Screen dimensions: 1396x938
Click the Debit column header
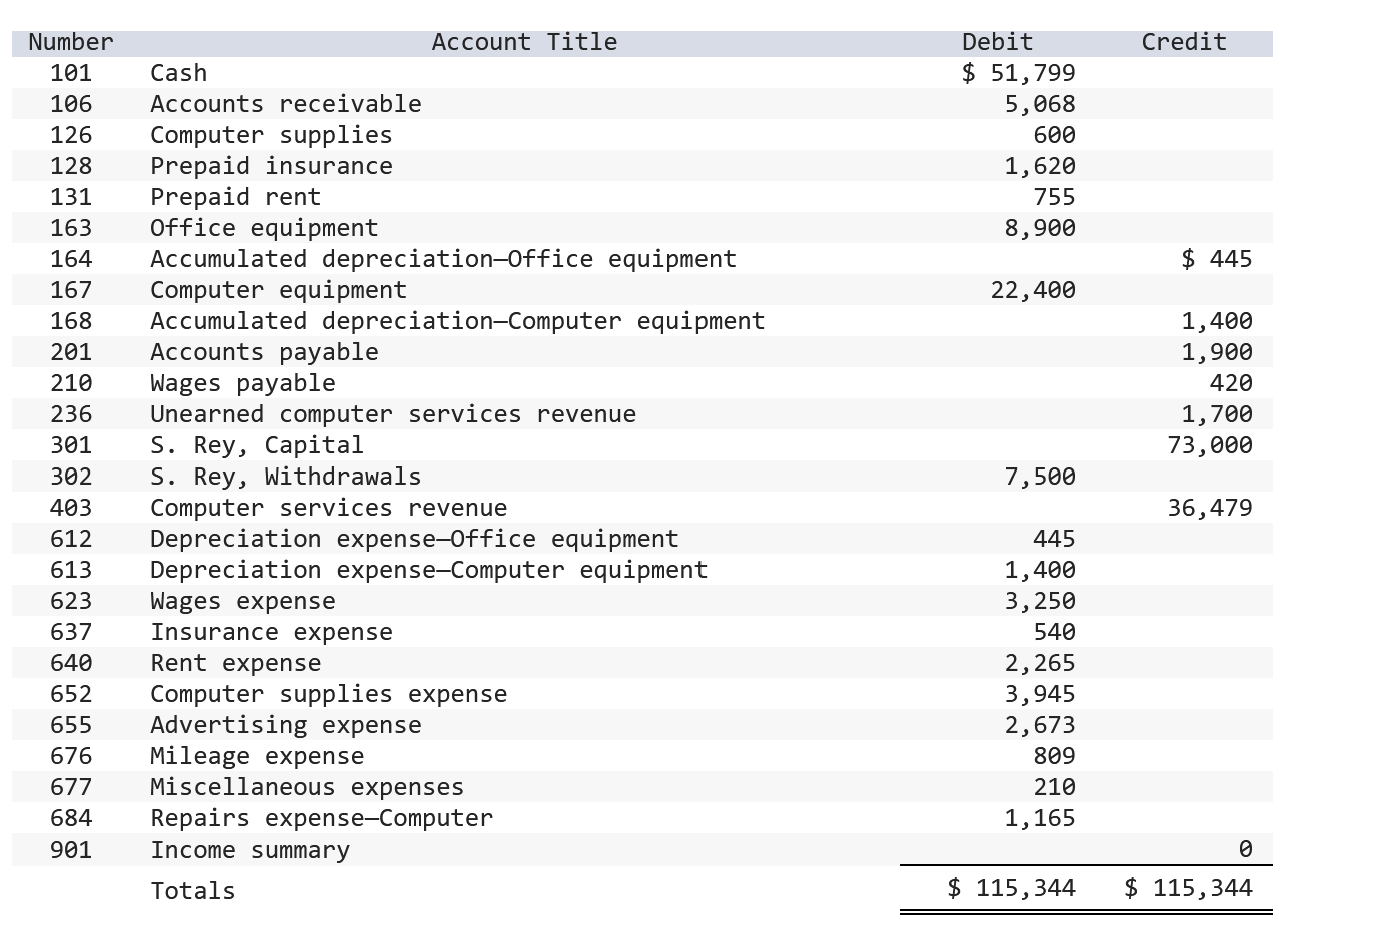[x=996, y=42]
